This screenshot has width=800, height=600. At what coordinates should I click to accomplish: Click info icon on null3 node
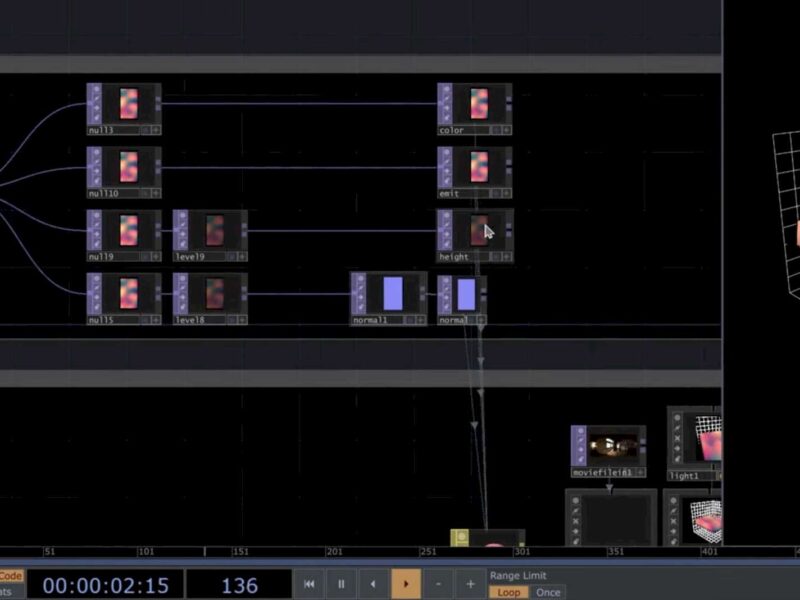pos(146,130)
